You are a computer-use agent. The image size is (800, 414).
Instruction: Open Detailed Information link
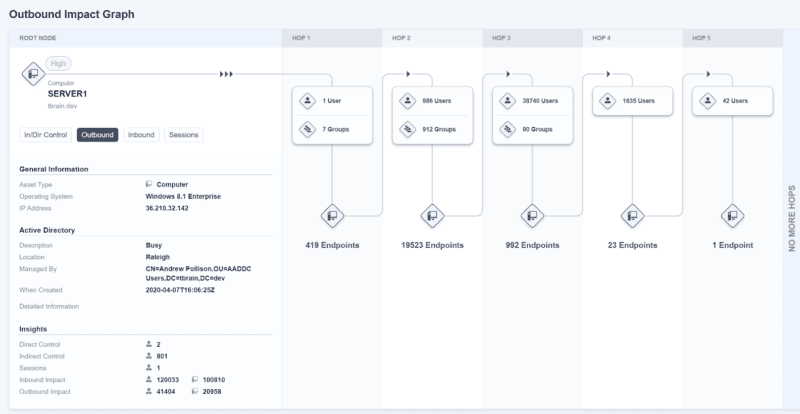tap(49, 306)
